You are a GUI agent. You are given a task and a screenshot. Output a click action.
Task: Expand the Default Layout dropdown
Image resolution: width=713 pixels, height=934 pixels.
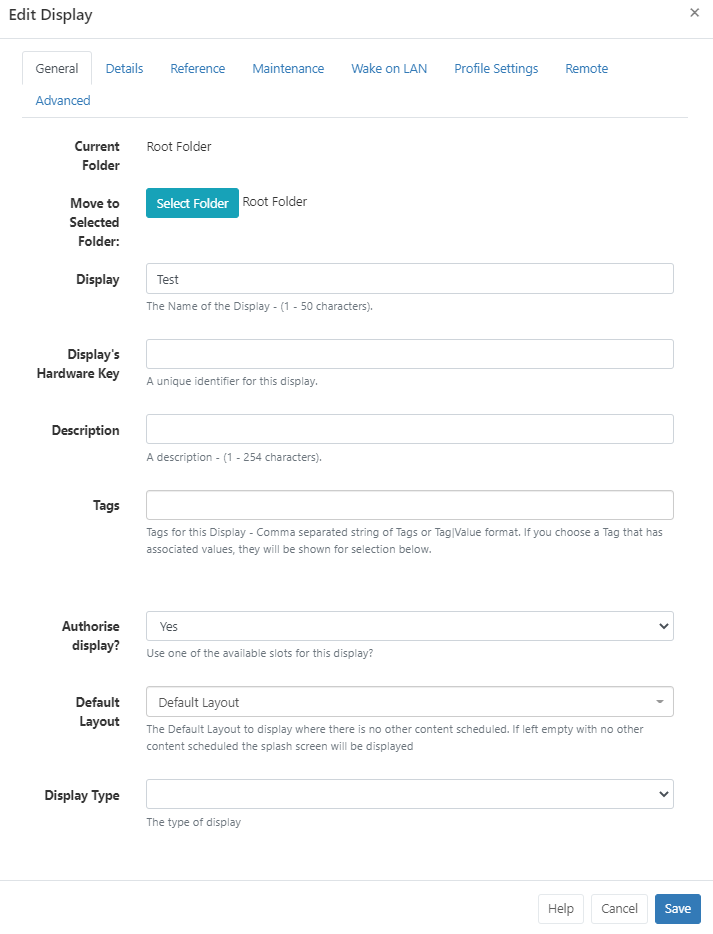click(x=409, y=702)
